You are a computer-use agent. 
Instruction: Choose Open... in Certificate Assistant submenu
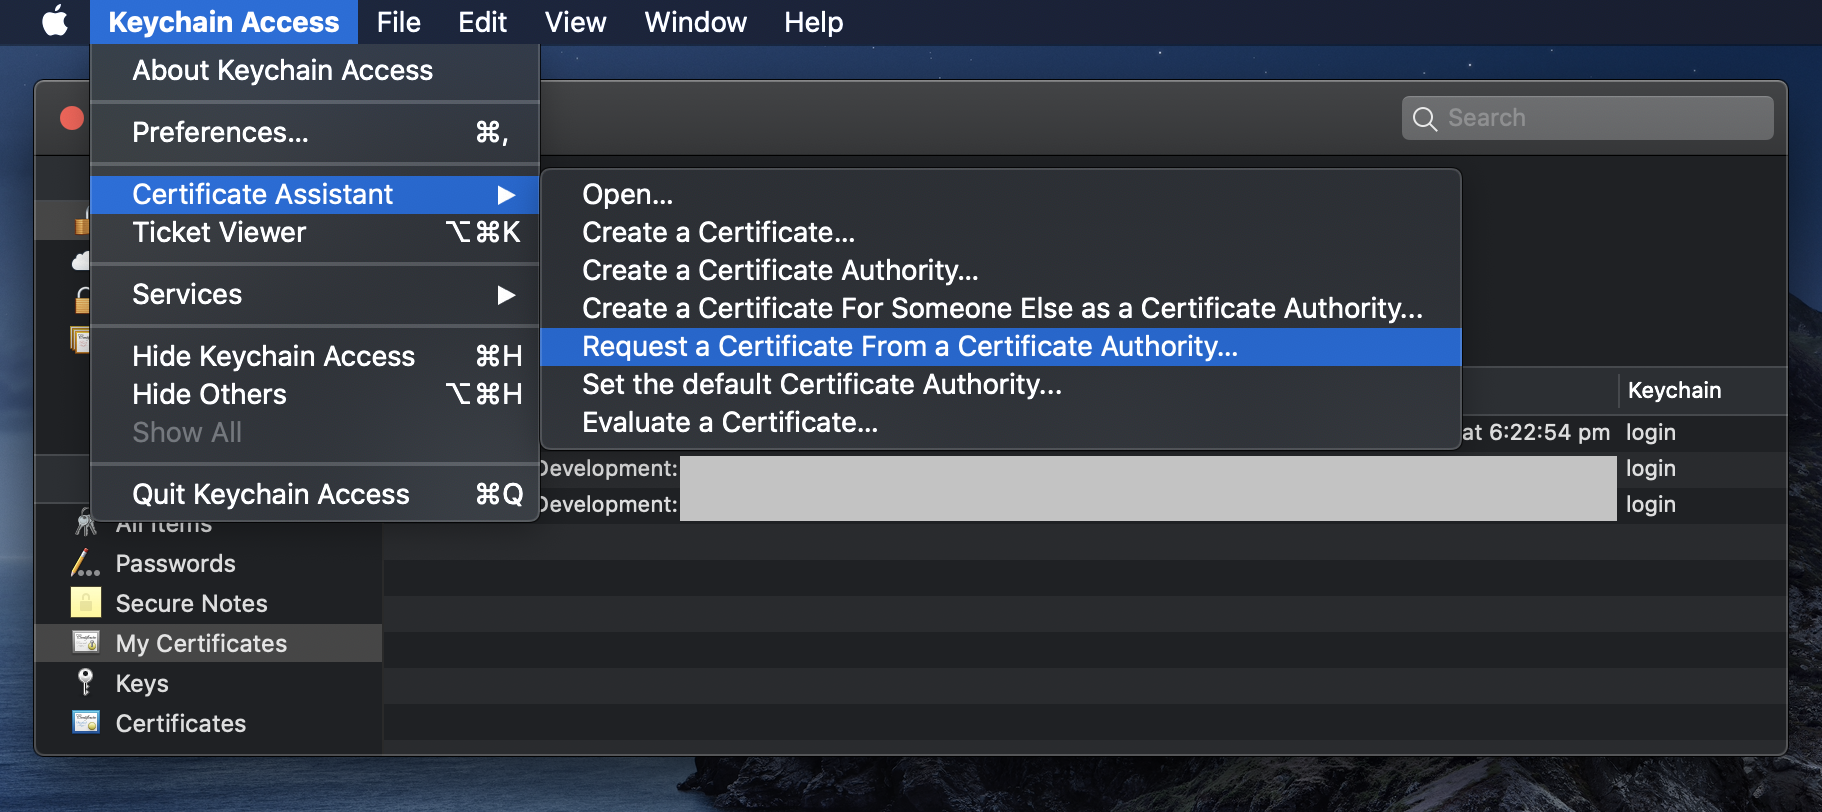click(1001, 194)
